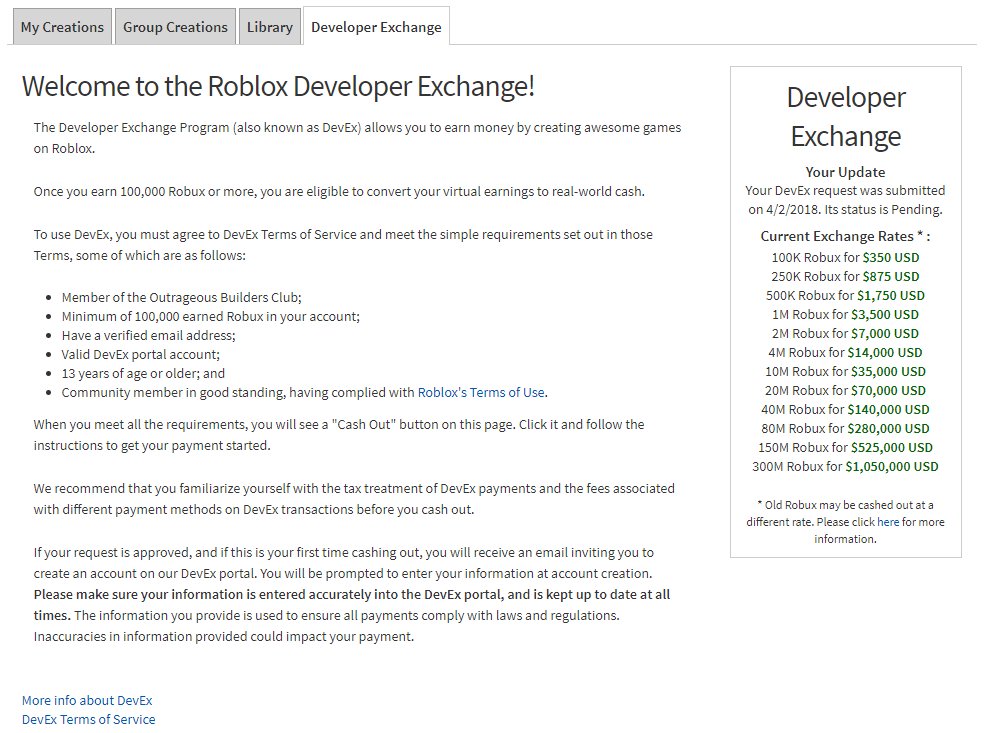The height and width of the screenshot is (733, 989).
Task: Click the '2M Robux for $7,000 USD' rate
Action: click(845, 333)
